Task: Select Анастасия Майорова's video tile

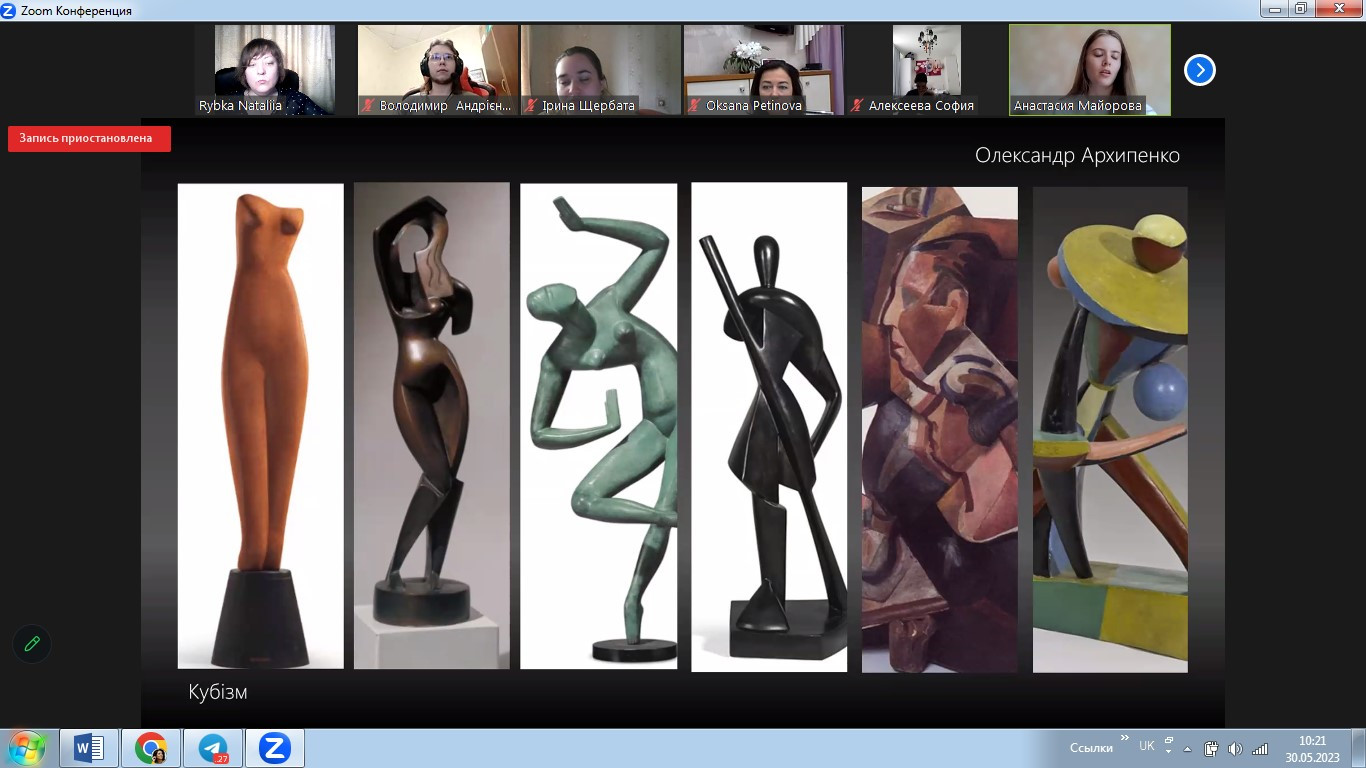Action: tap(1090, 70)
